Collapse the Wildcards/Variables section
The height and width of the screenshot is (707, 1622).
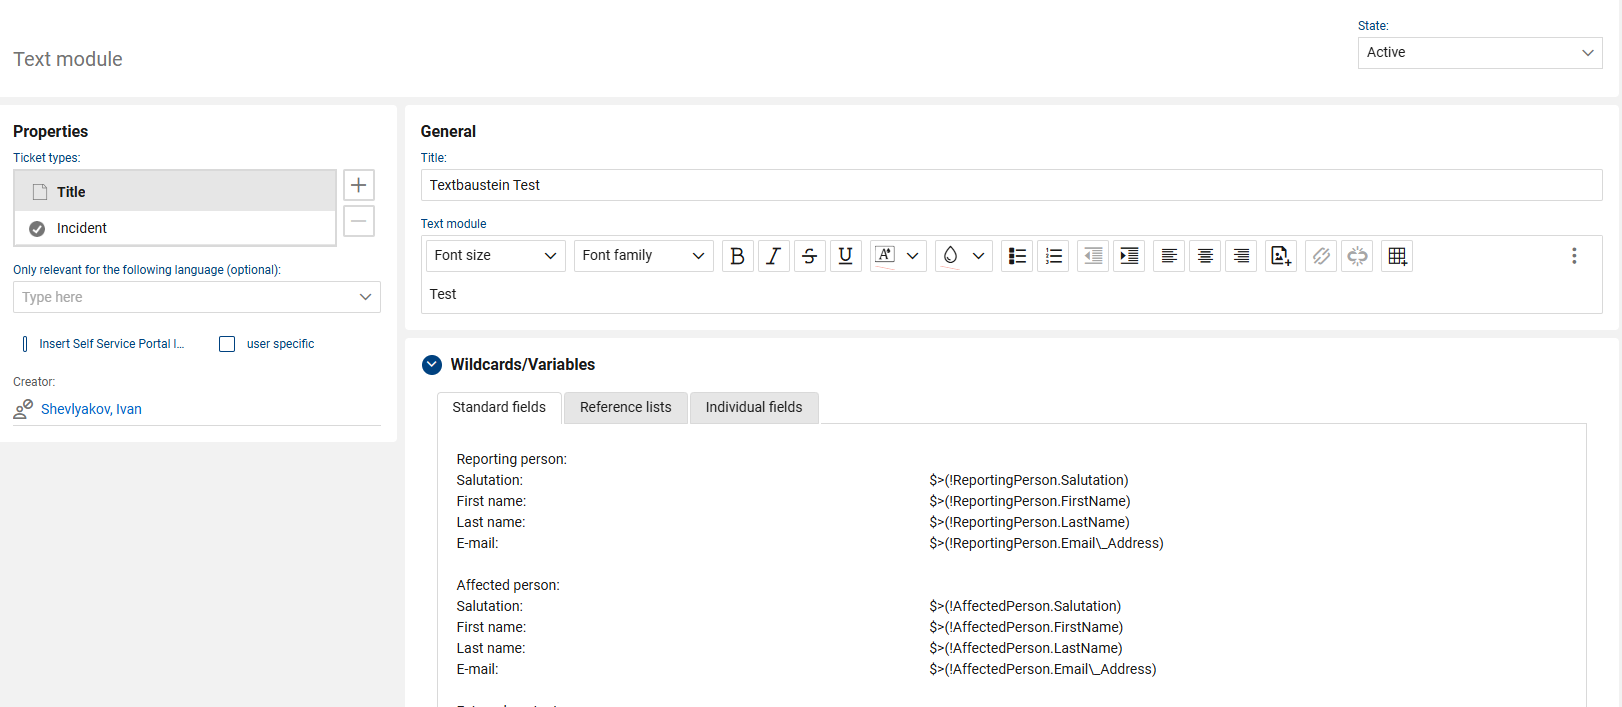432,365
